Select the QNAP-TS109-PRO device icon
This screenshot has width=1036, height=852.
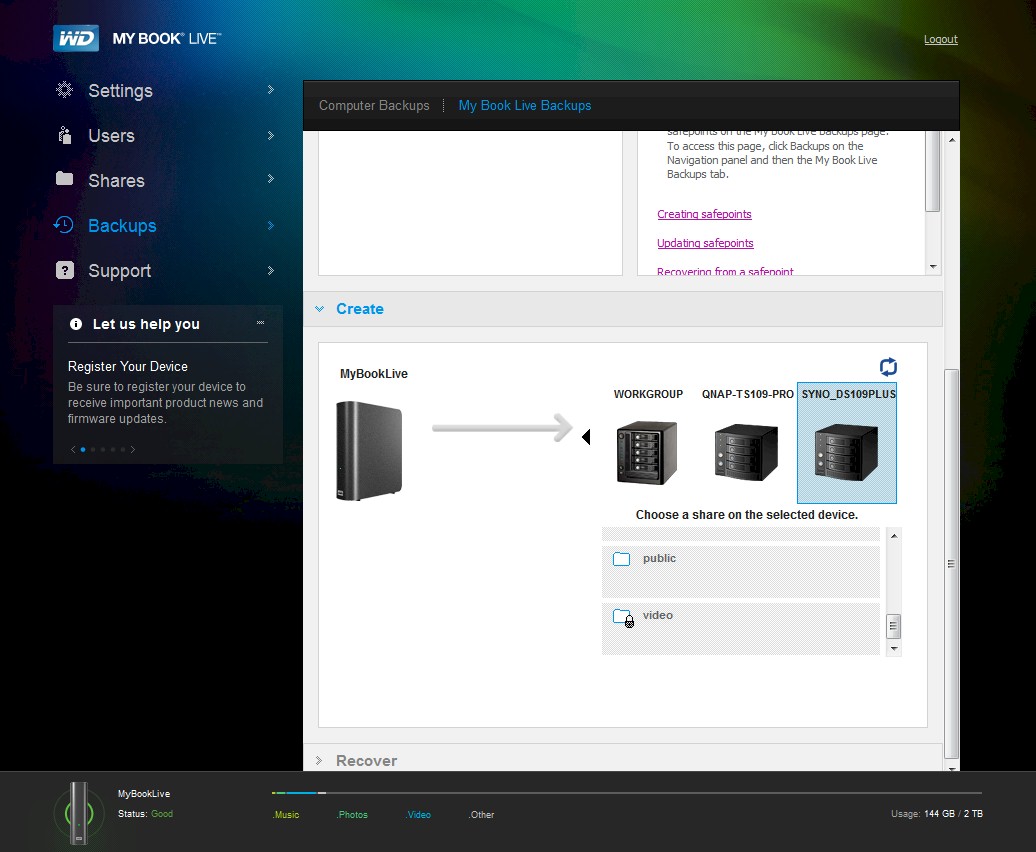click(746, 452)
